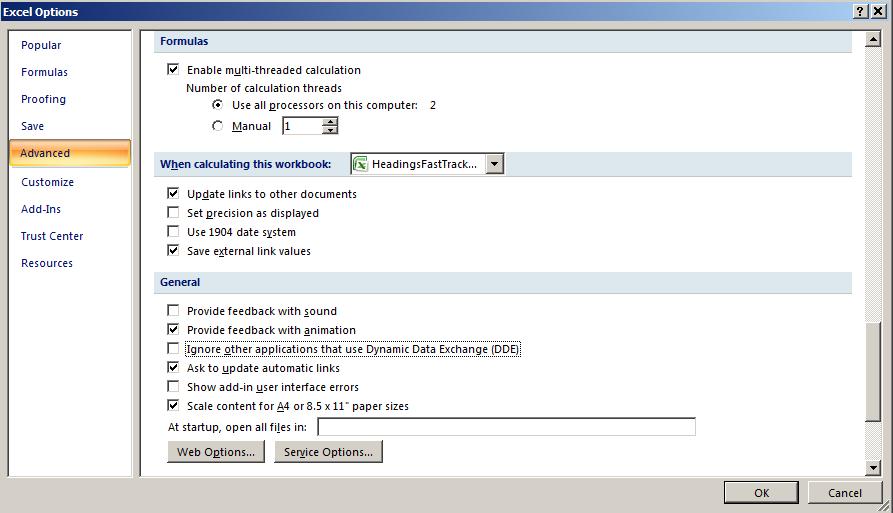Image resolution: width=893 pixels, height=513 pixels.
Task: Select the Manual threads radio button
Action: [x=218, y=126]
